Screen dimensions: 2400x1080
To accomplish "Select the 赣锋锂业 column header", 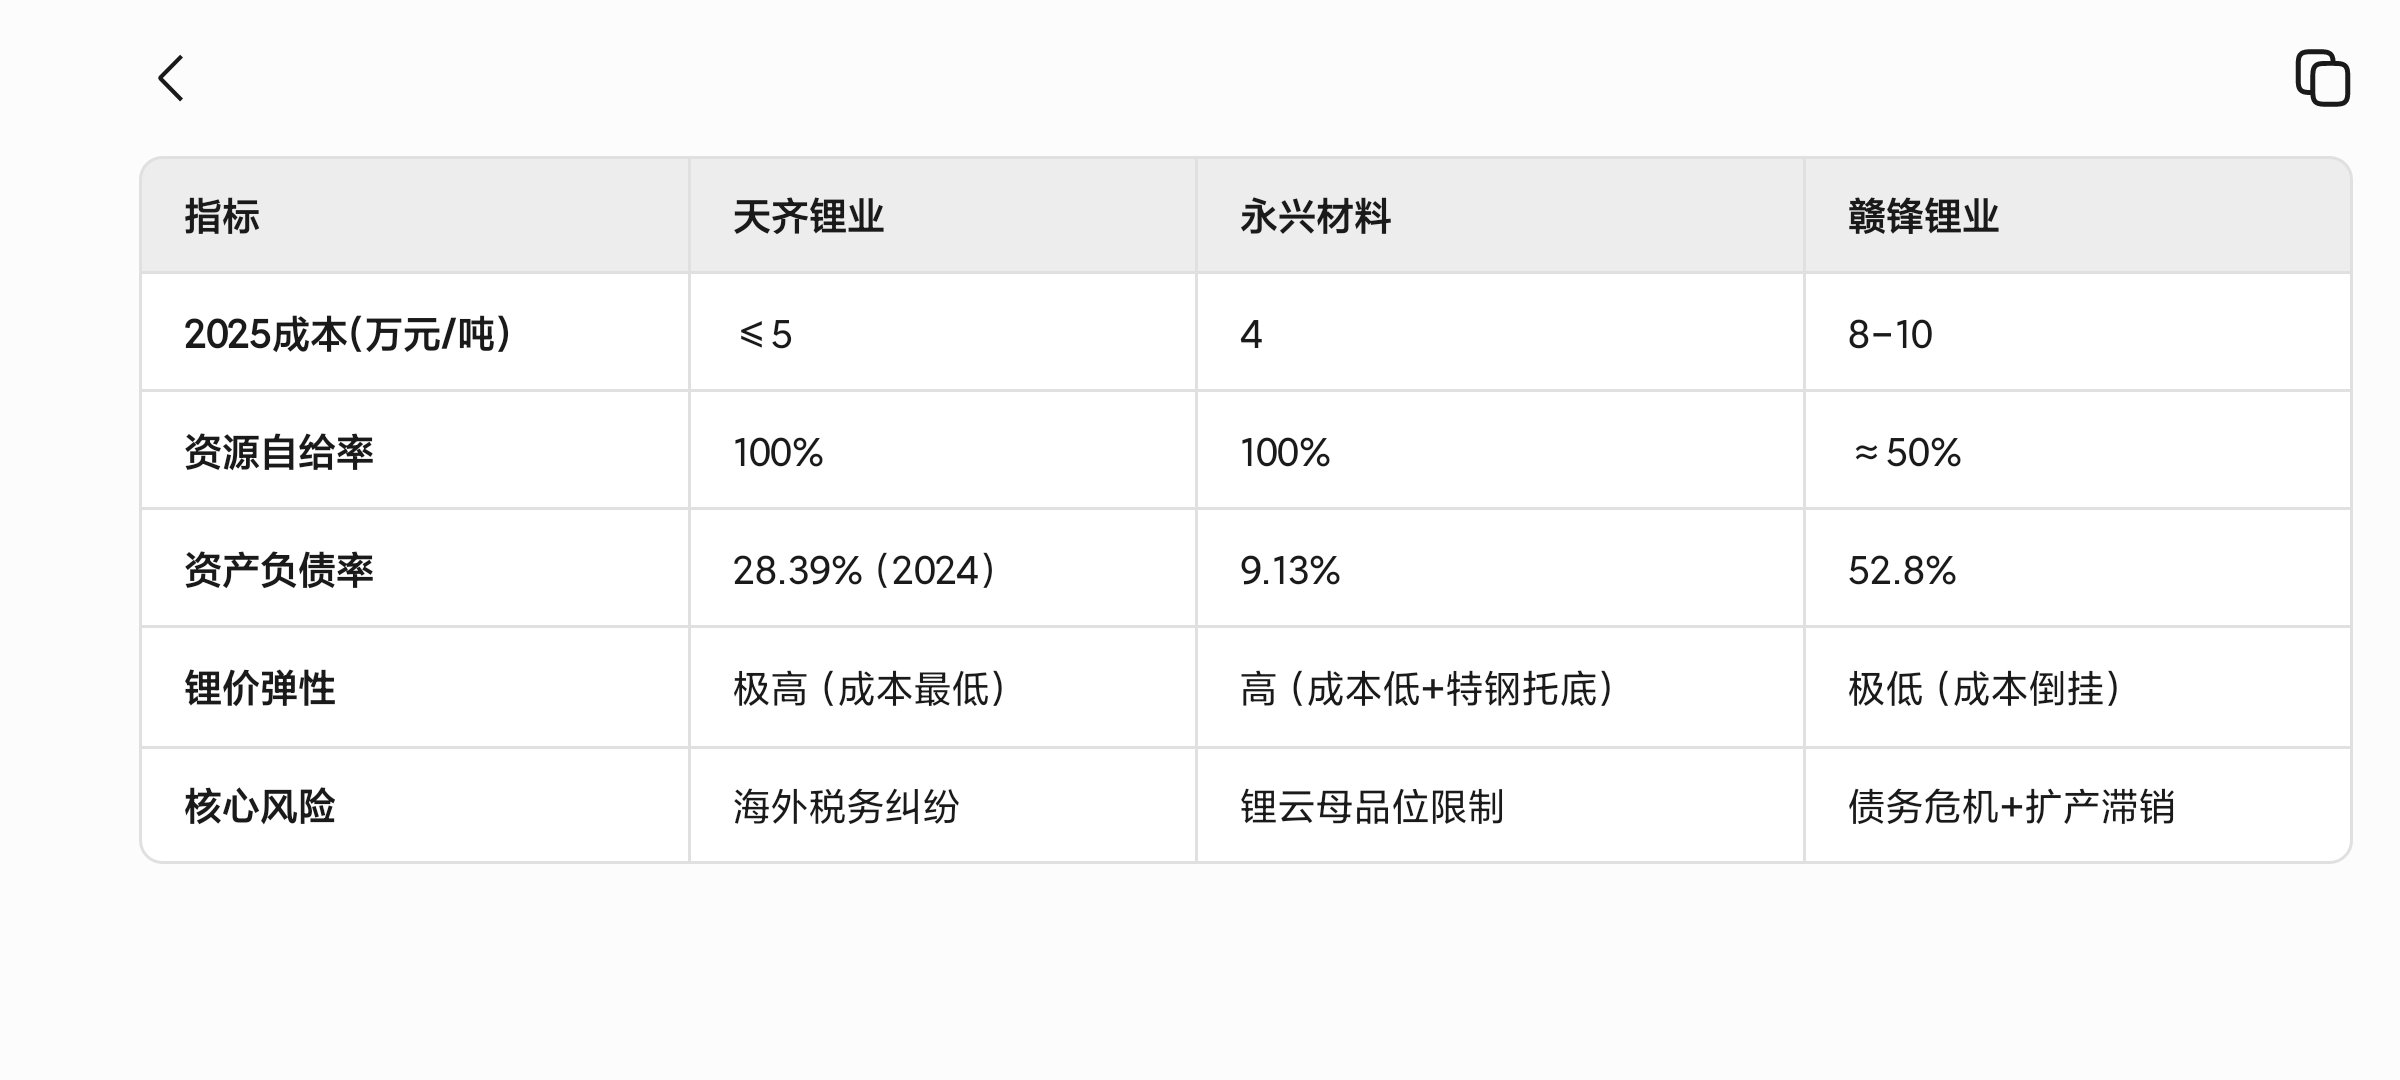I will coord(1923,216).
